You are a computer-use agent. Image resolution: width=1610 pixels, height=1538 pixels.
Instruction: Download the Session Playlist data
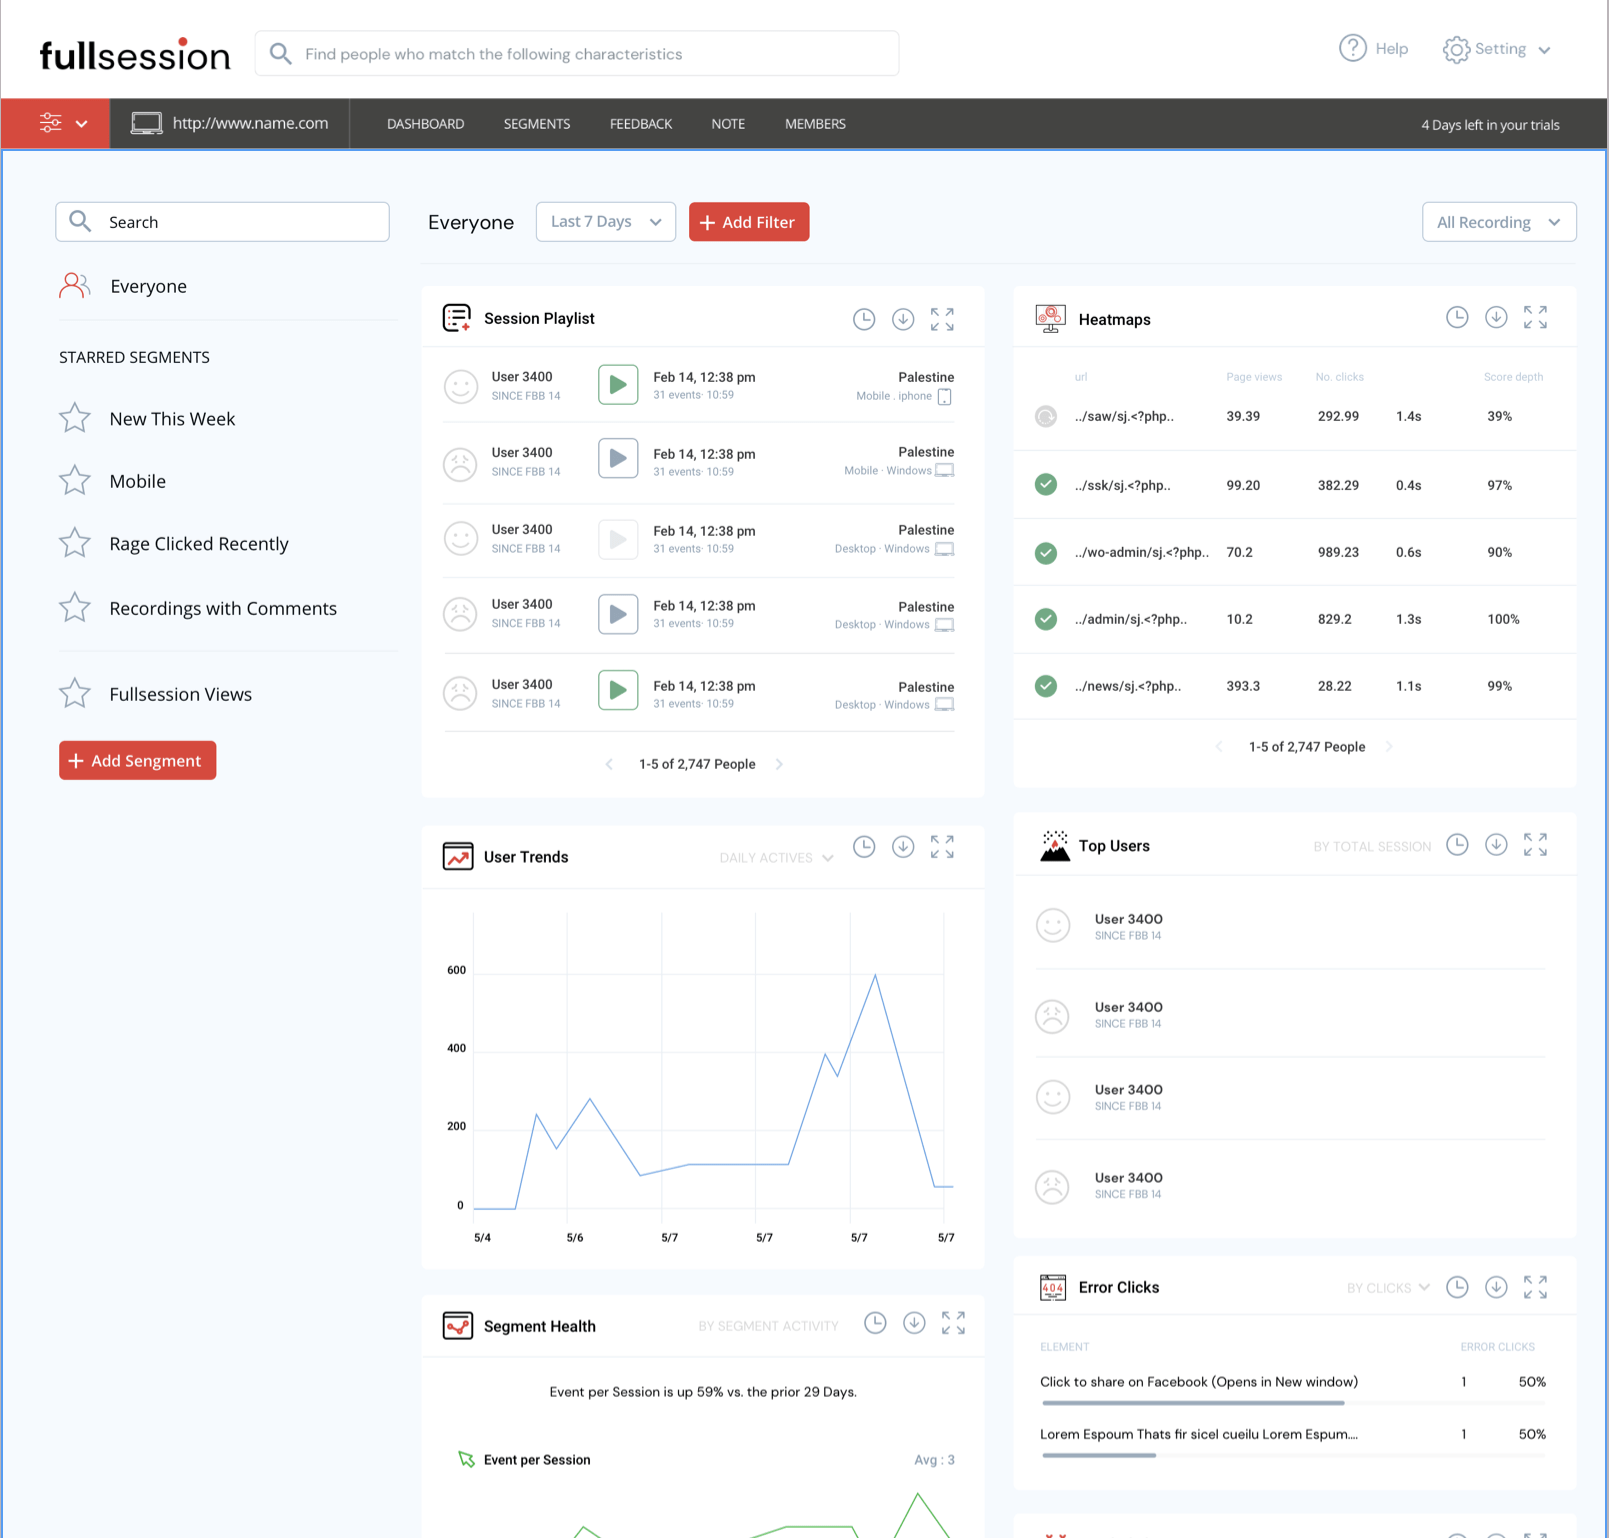(903, 319)
